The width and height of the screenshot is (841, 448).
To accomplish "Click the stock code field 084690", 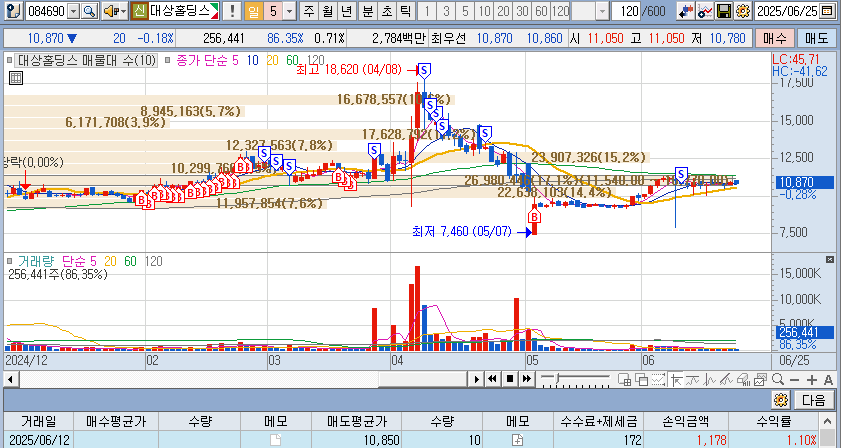I will pyautogui.click(x=46, y=10).
